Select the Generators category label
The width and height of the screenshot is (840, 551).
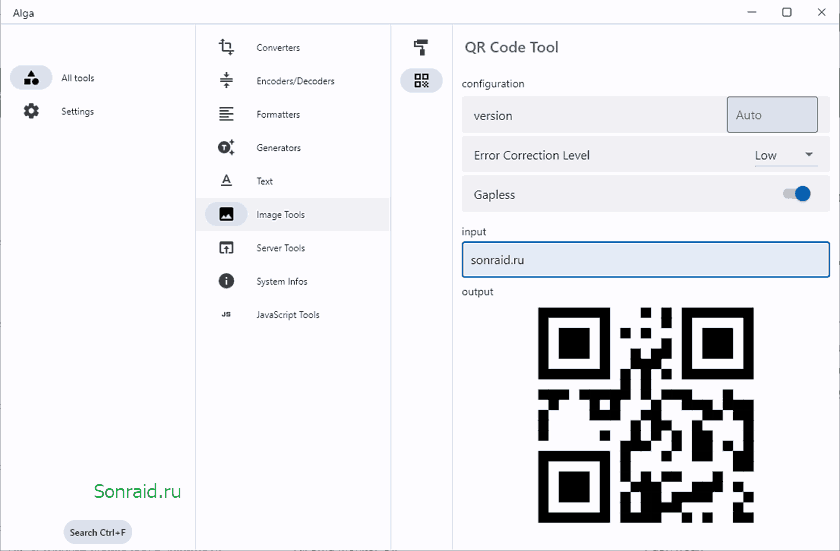279,148
